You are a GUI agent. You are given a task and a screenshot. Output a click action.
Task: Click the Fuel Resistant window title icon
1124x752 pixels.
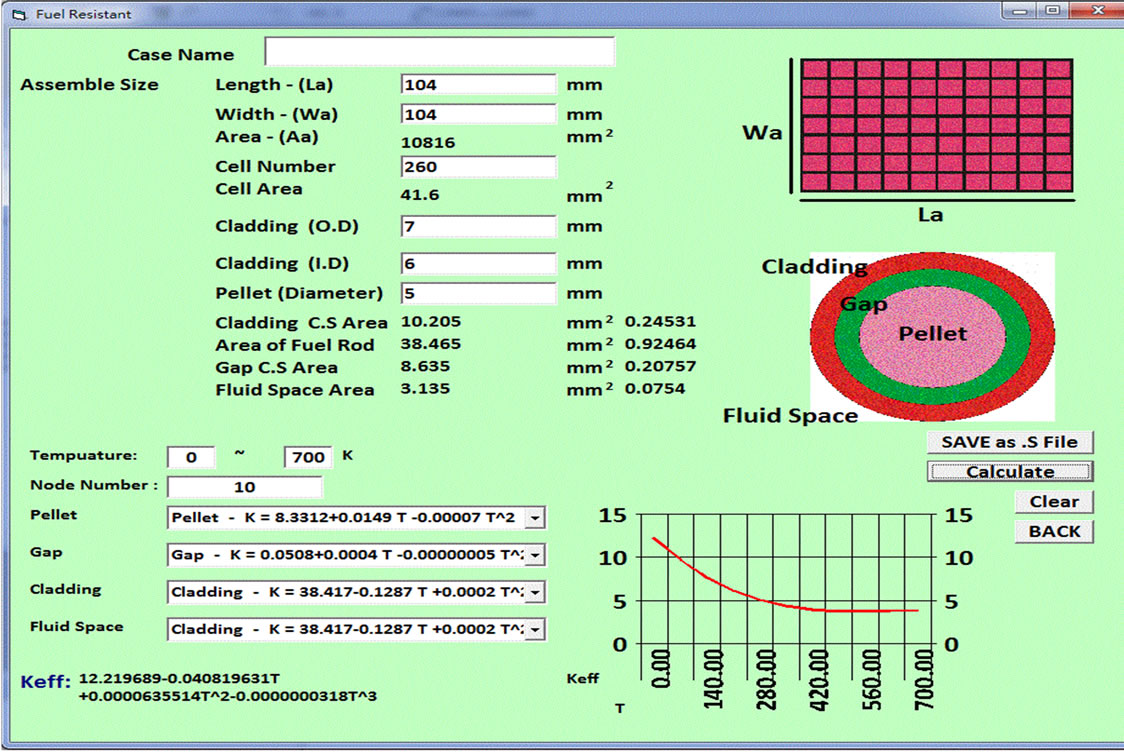coord(17,14)
